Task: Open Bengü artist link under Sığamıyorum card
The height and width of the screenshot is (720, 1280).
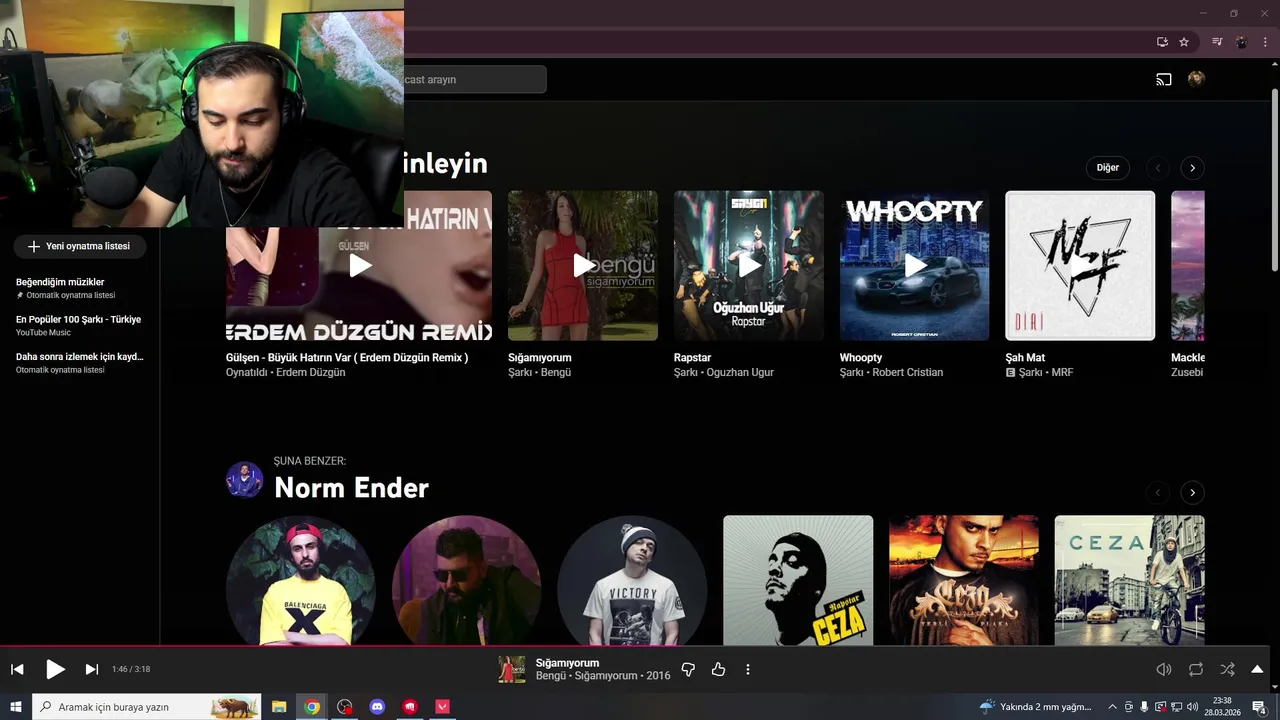Action: click(556, 372)
